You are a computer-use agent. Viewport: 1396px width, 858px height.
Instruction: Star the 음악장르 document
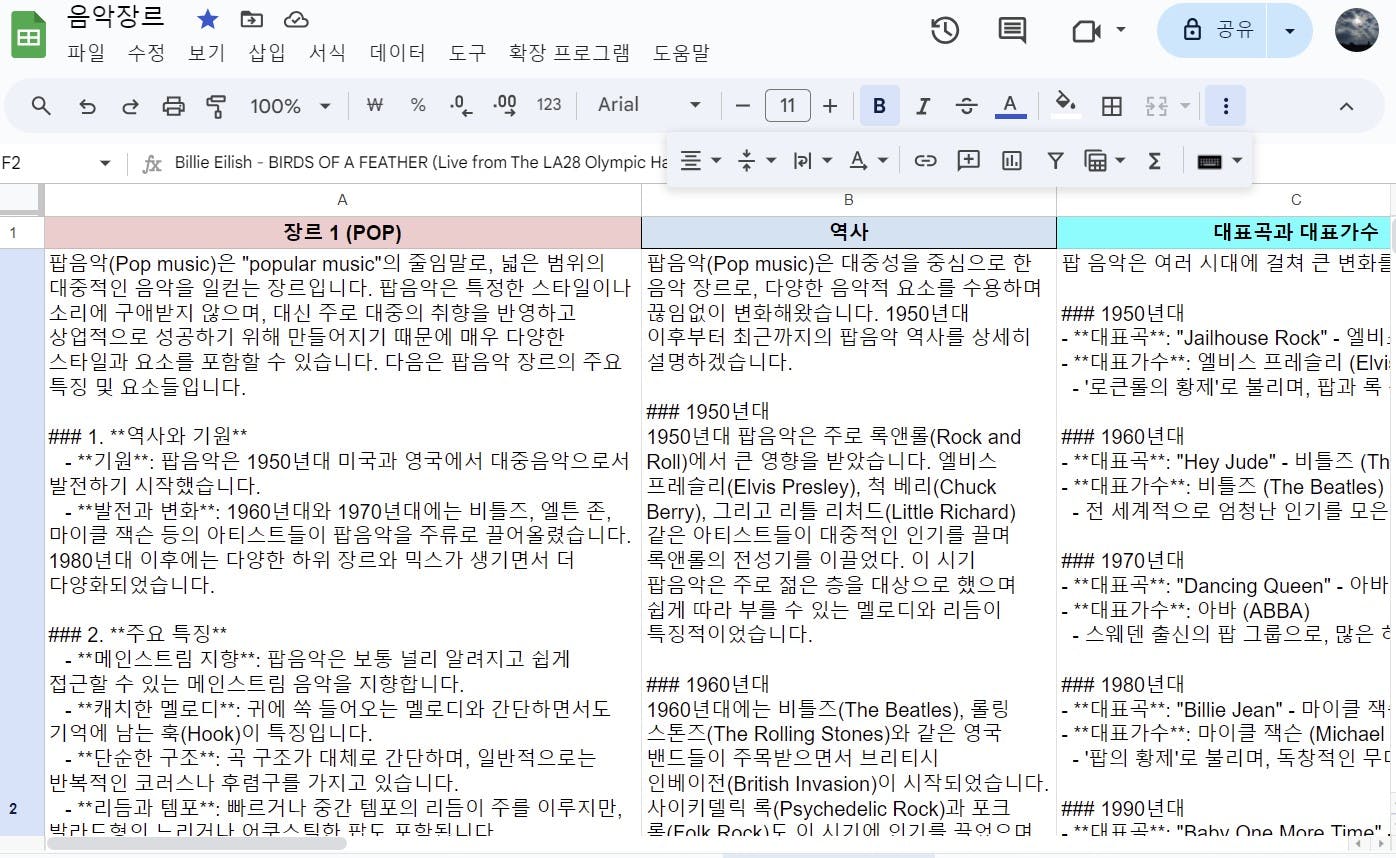click(208, 19)
